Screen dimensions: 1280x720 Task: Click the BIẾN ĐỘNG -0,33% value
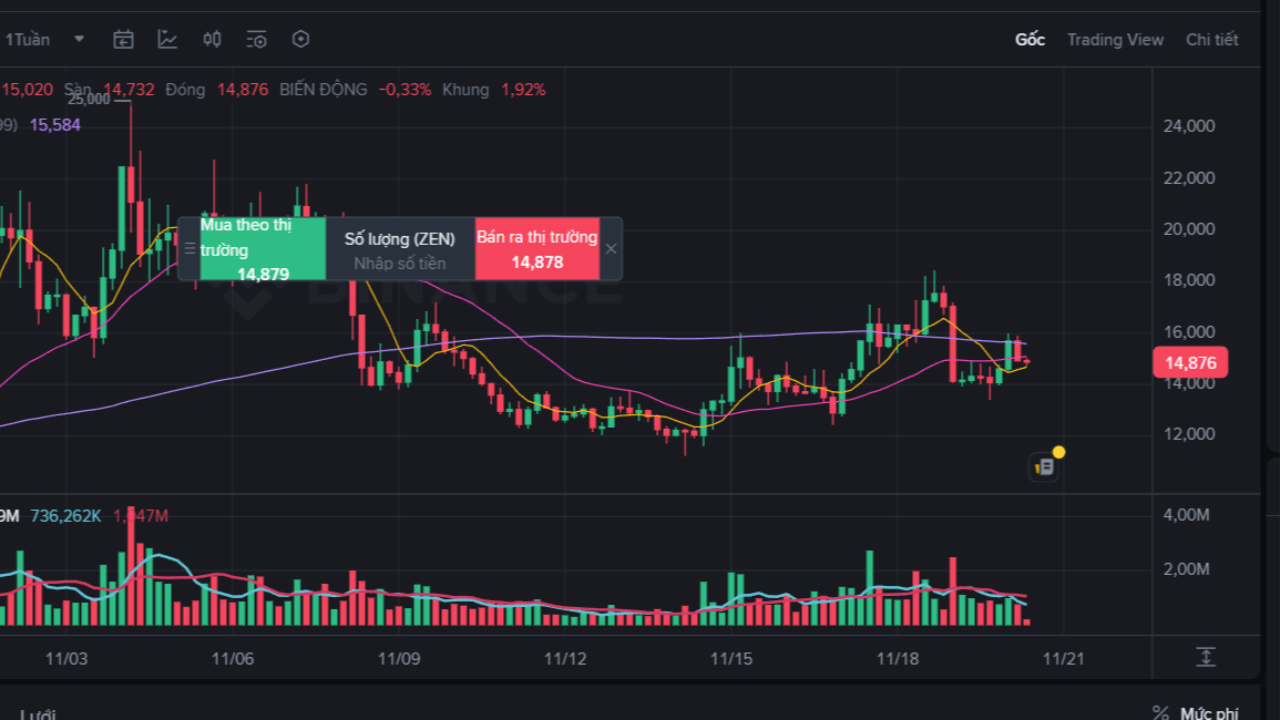(x=355, y=89)
